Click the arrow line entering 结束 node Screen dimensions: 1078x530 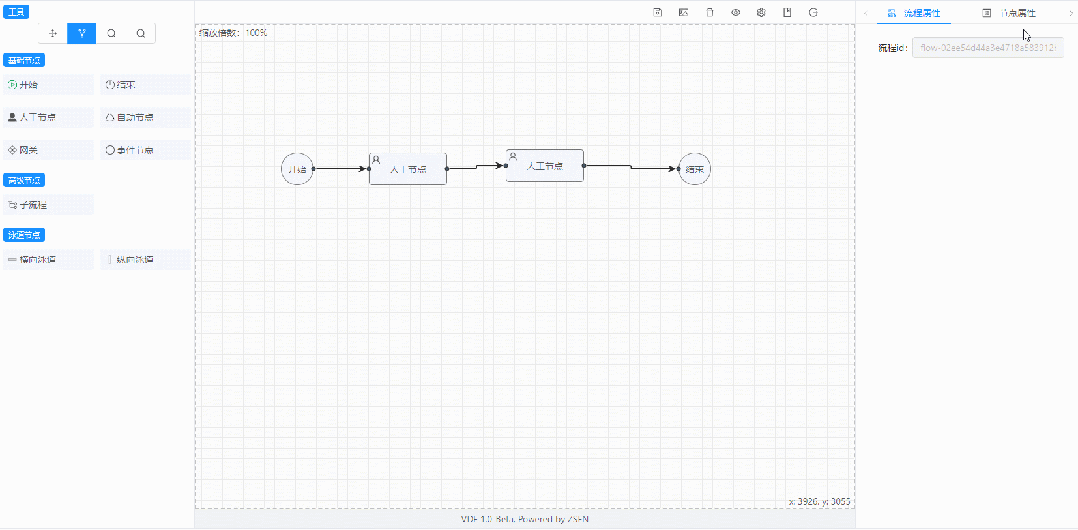[x=630, y=167]
